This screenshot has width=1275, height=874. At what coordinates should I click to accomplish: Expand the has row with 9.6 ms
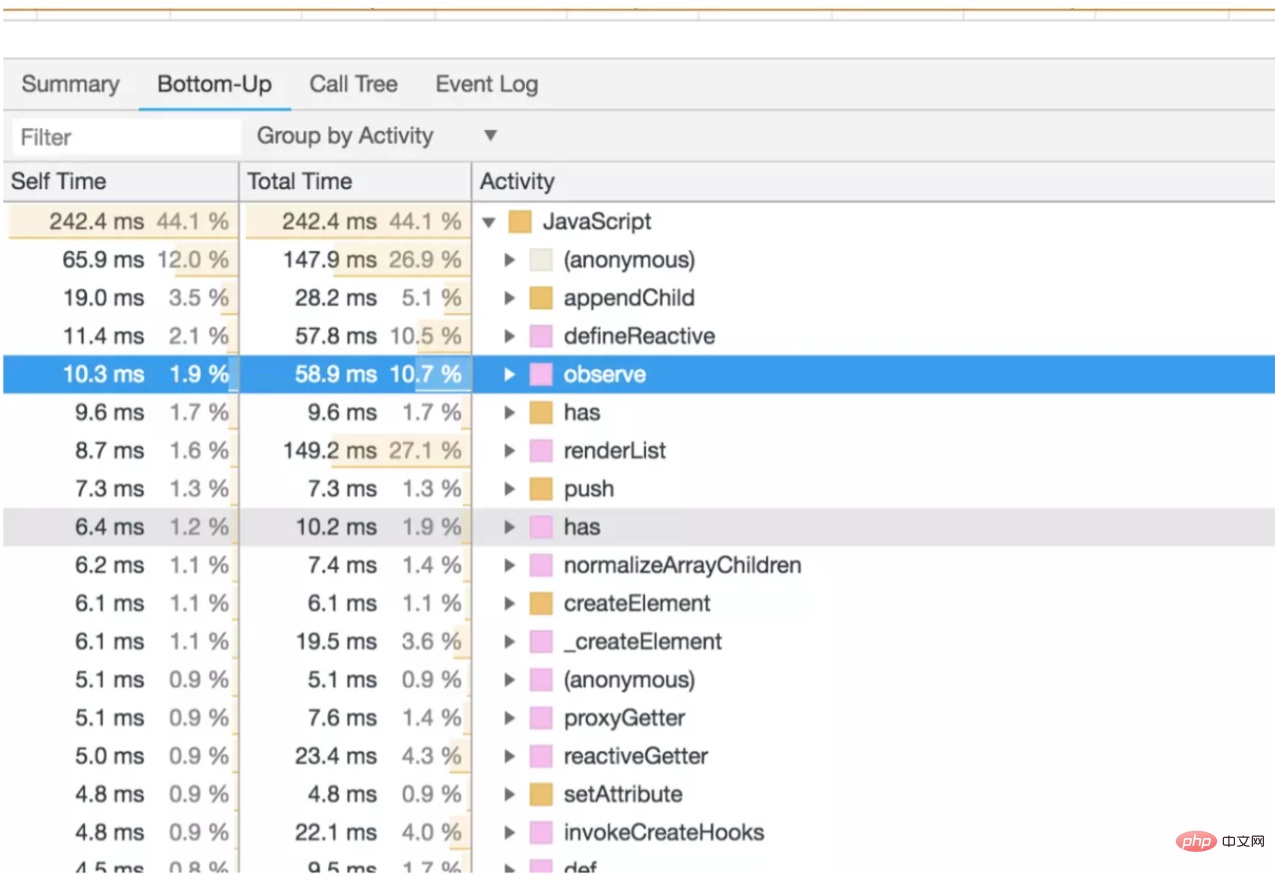click(510, 413)
